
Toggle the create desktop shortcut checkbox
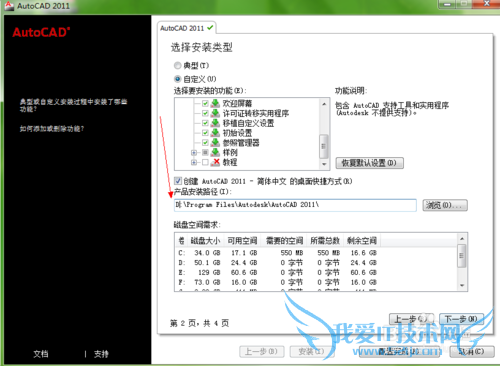[x=178, y=181]
